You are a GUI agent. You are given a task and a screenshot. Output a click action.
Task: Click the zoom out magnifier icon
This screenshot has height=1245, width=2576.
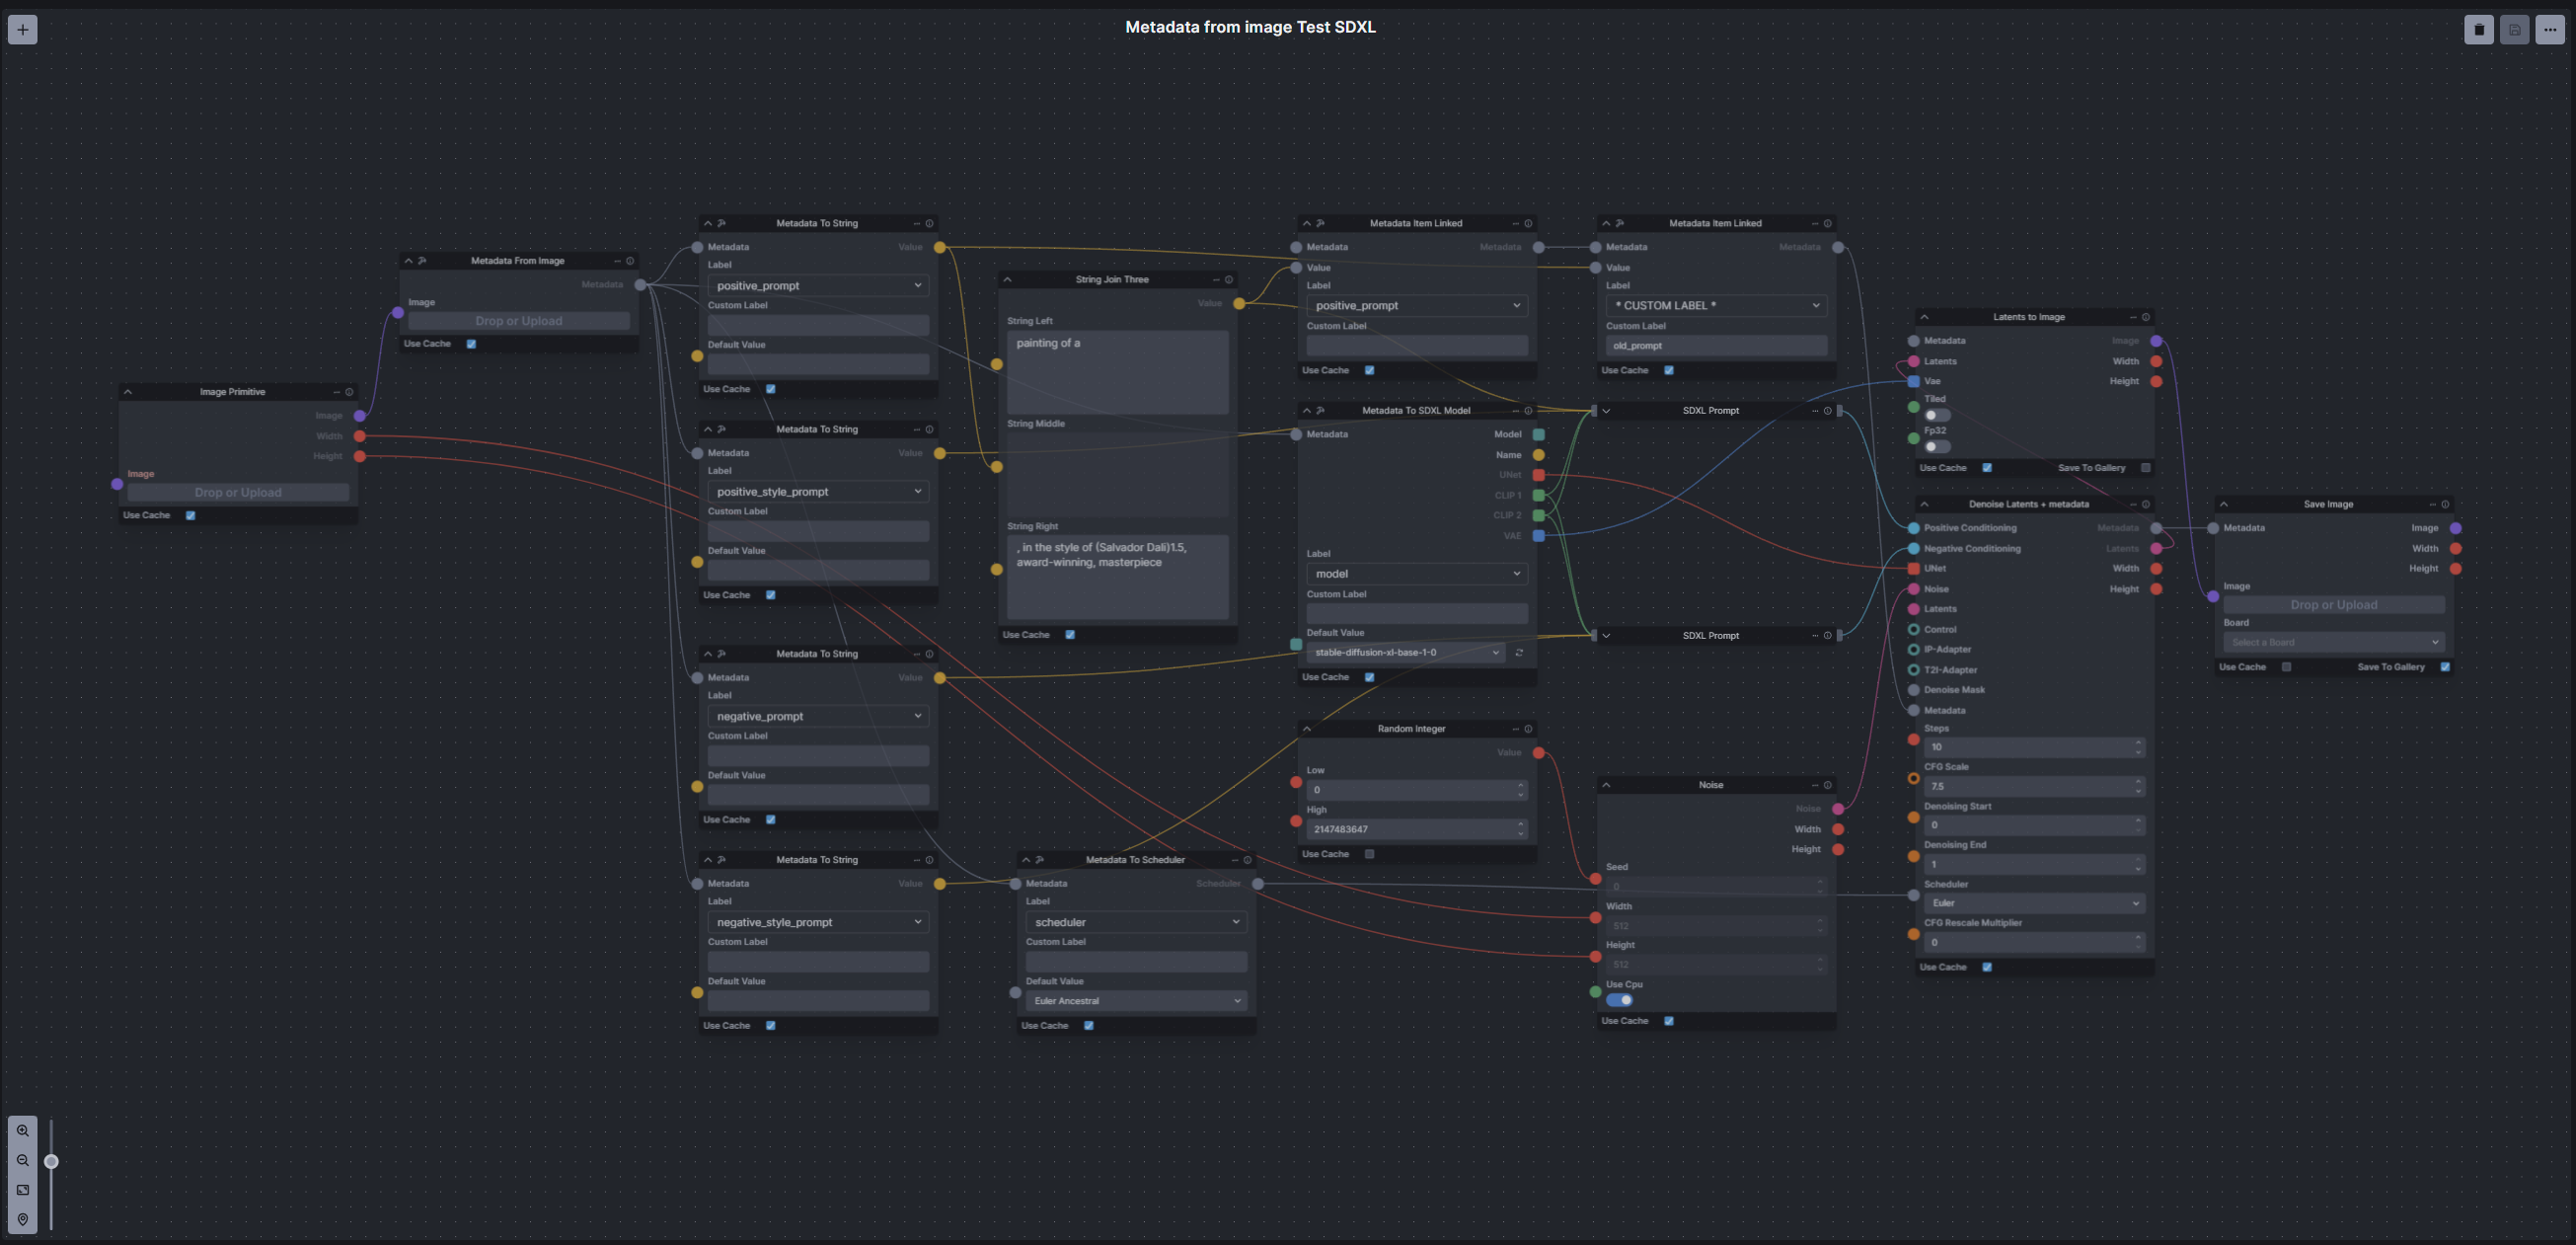[x=22, y=1161]
